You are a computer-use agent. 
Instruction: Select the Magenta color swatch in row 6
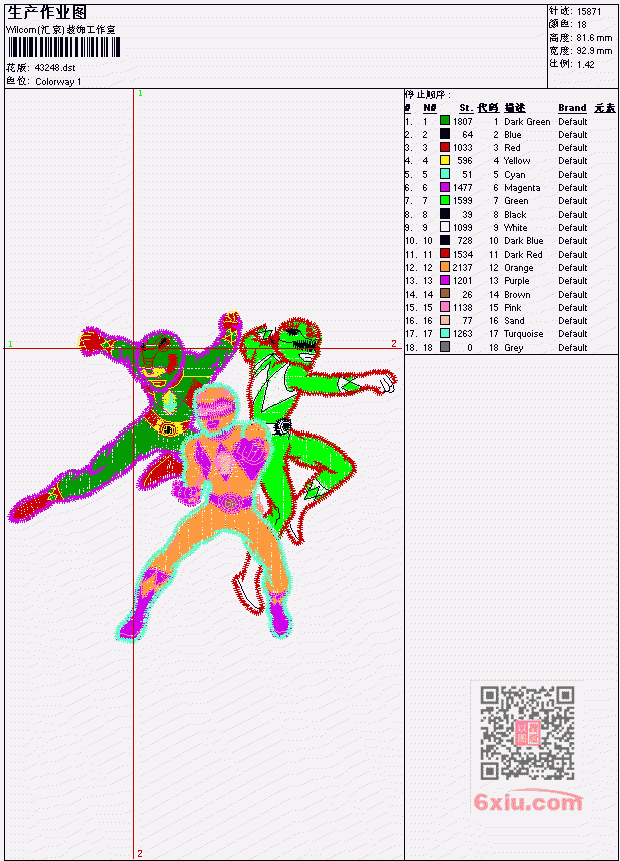445,187
